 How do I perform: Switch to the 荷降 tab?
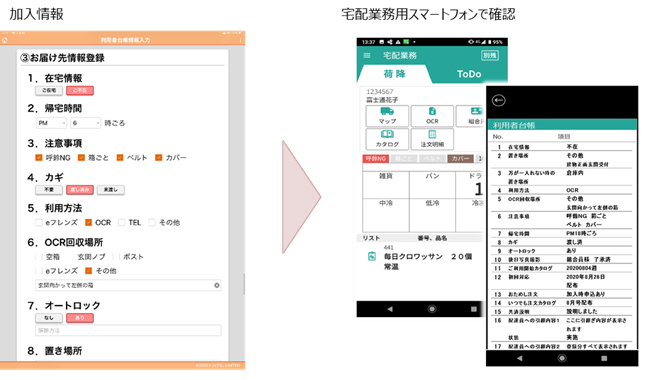[394, 74]
